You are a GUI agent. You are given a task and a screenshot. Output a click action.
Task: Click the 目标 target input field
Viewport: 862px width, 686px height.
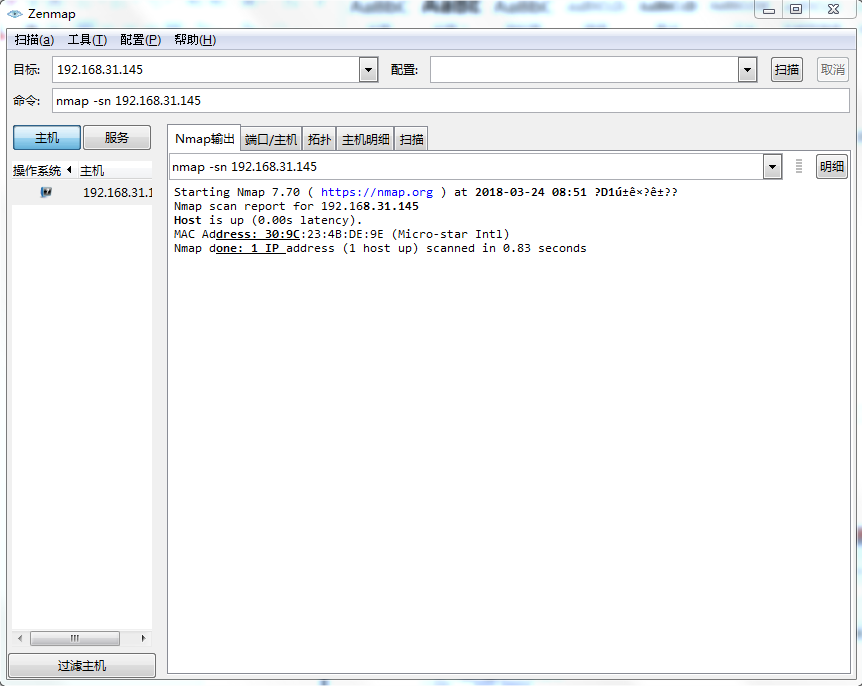[206, 70]
